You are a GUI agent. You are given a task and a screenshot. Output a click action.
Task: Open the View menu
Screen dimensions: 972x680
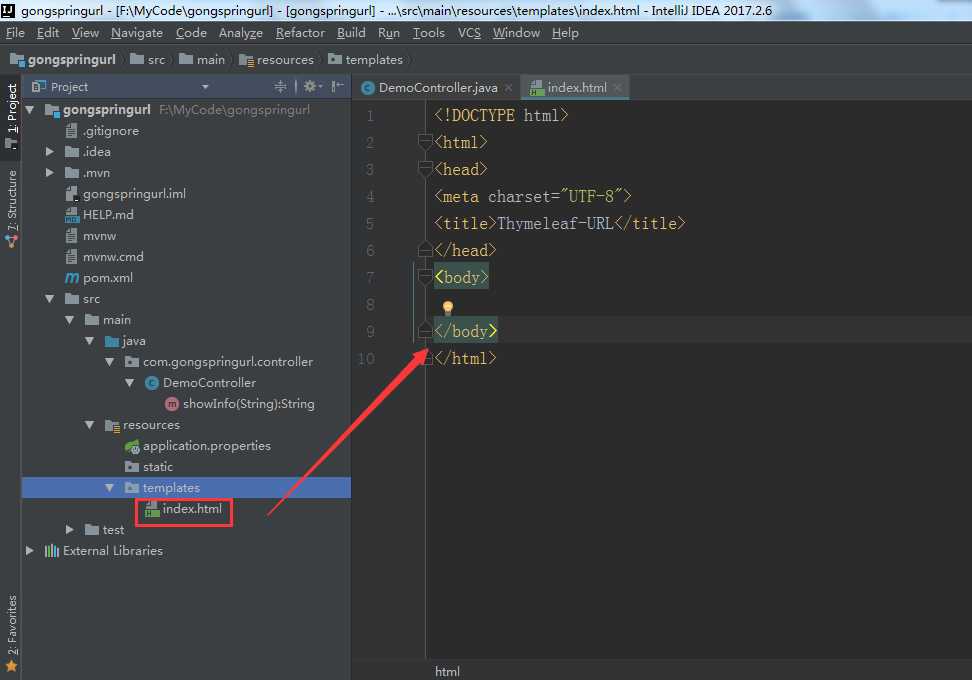tap(85, 33)
